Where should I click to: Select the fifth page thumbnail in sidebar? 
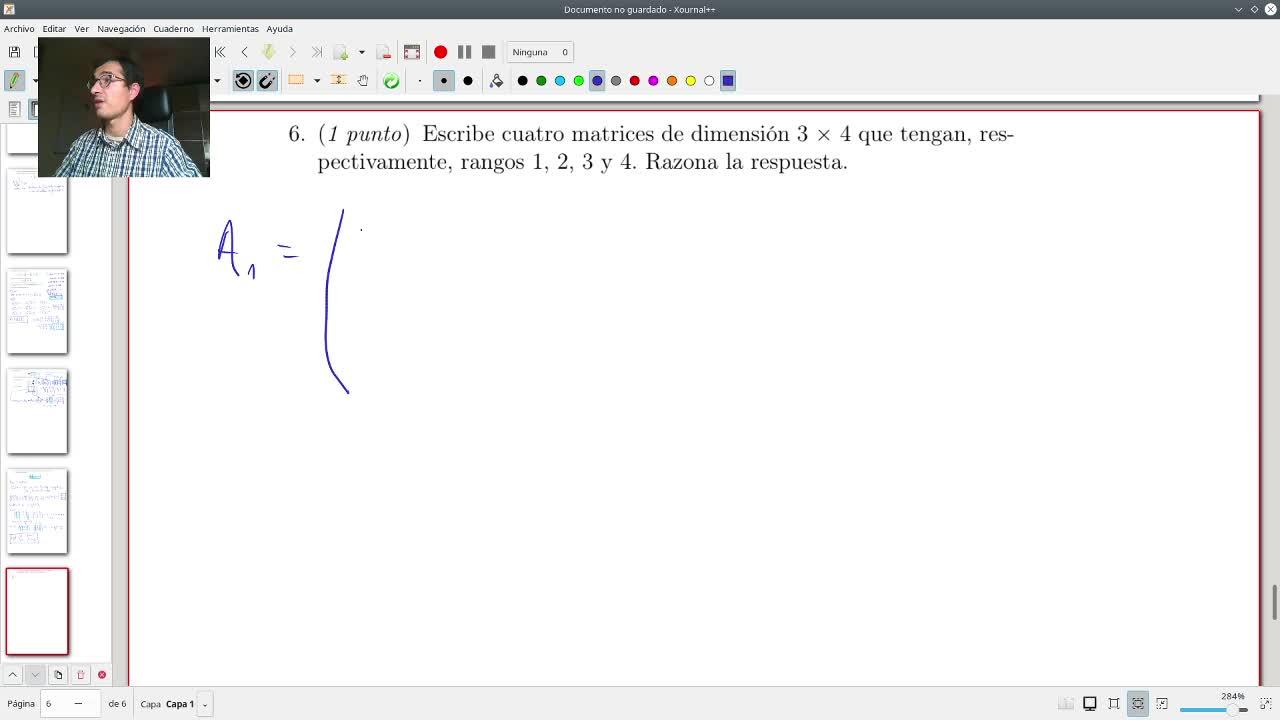pos(37,511)
